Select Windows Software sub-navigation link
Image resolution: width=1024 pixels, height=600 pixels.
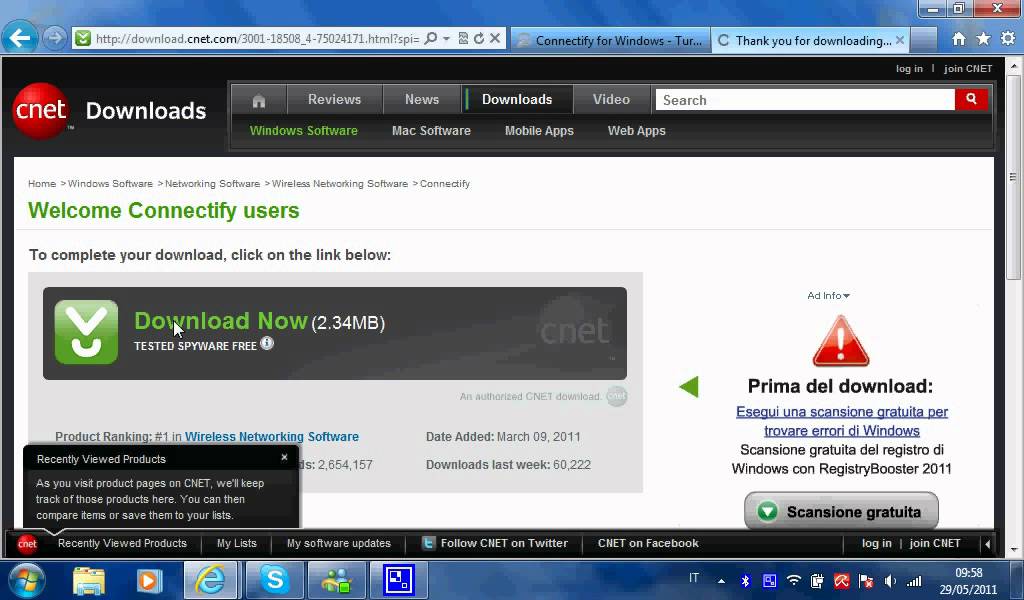304,131
